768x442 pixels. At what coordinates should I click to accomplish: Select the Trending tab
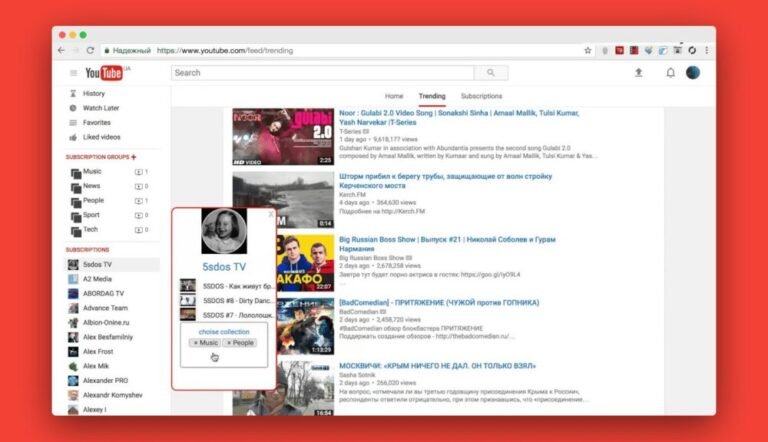coord(432,96)
